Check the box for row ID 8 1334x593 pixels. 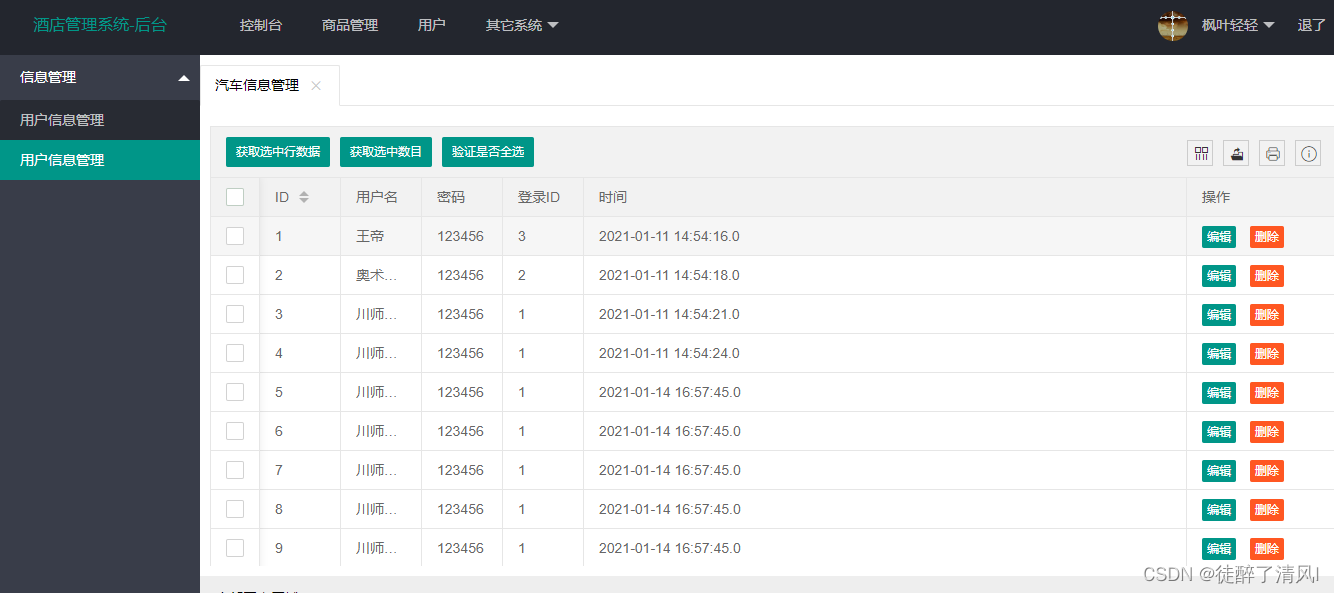(x=235, y=509)
